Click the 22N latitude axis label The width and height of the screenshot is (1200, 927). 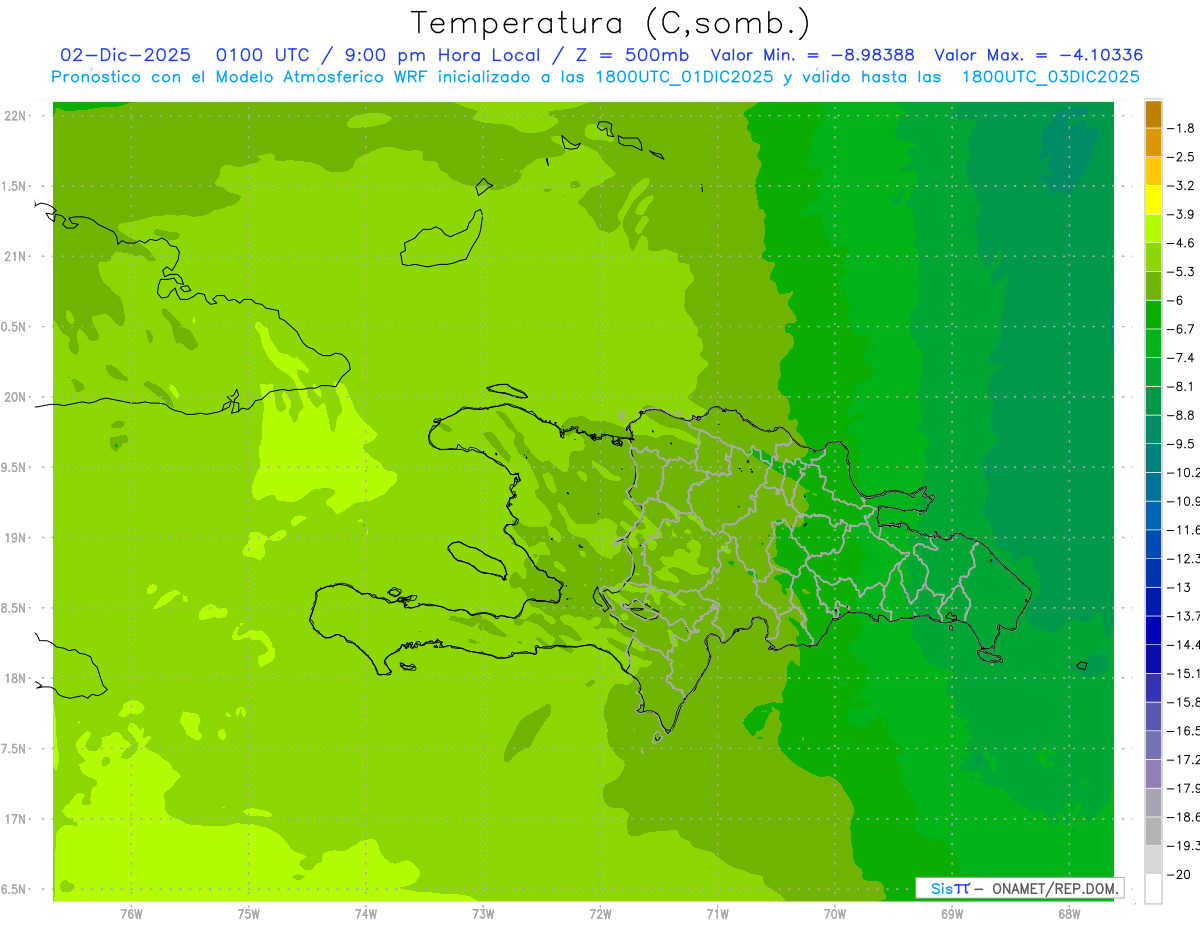coord(17,116)
